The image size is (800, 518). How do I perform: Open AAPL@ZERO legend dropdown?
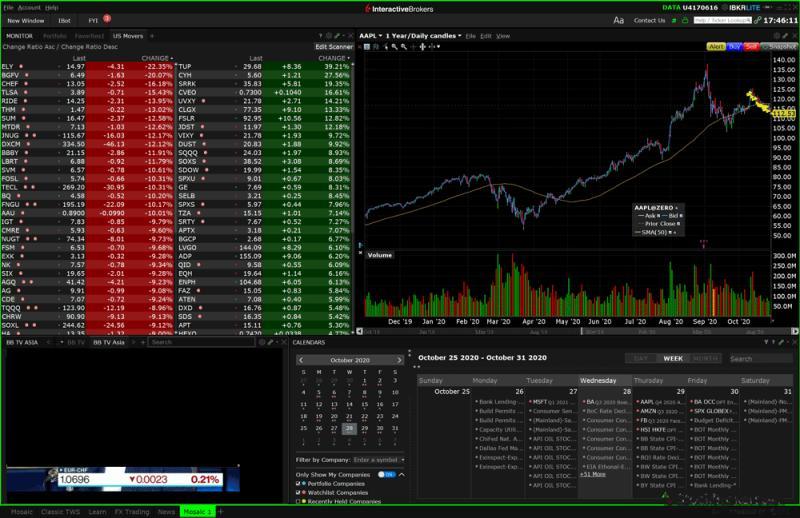click(x=677, y=208)
